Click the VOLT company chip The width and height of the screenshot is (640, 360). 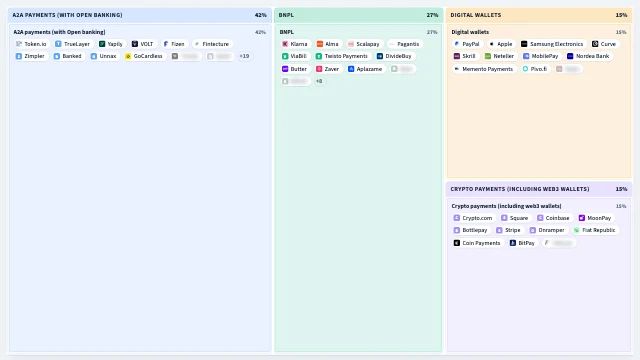[142, 44]
